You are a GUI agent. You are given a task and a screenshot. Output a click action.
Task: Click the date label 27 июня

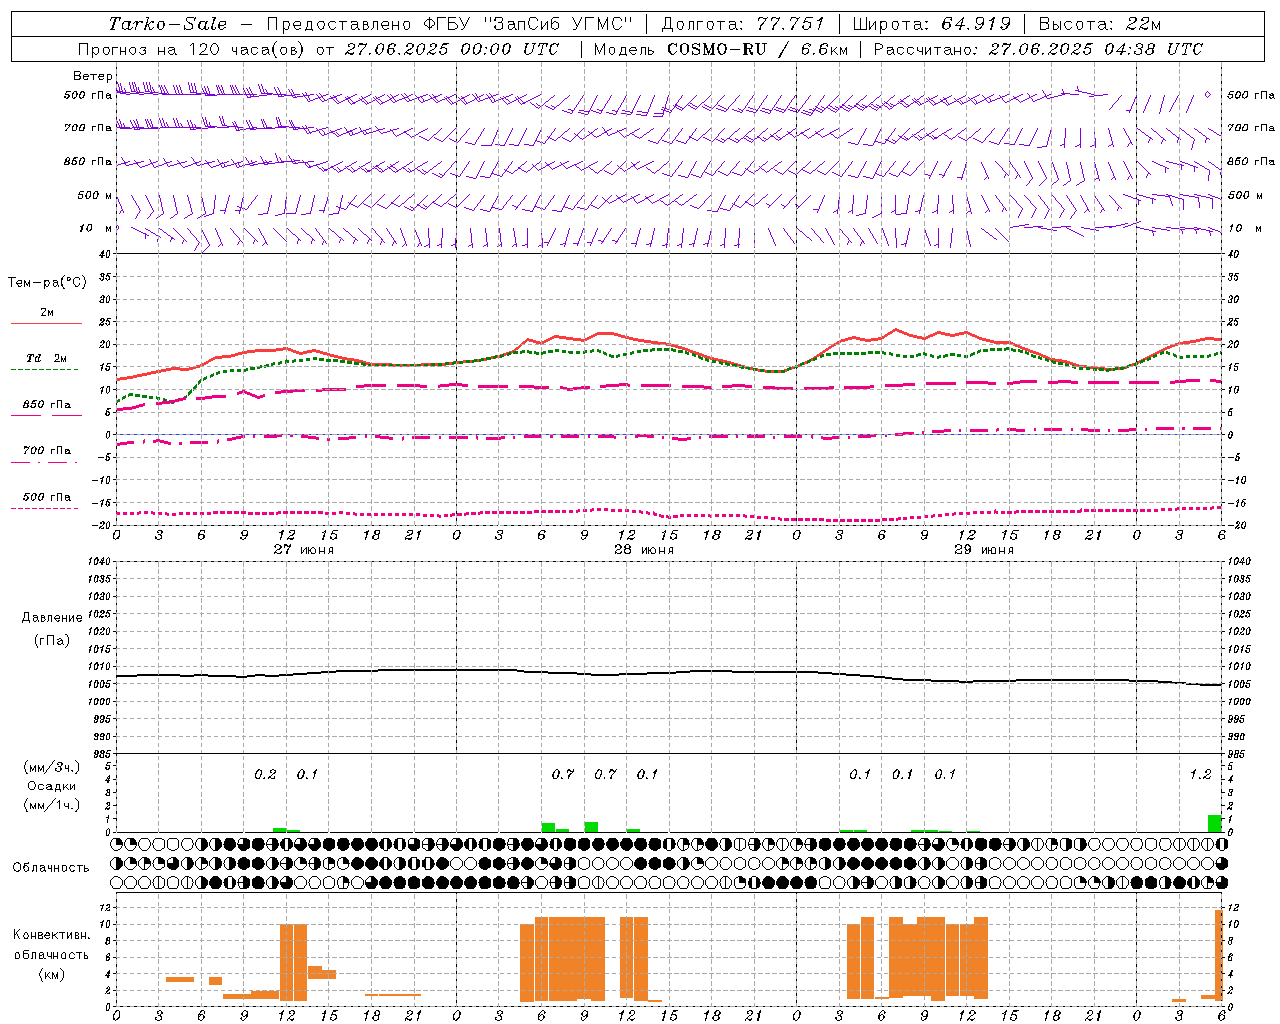[x=304, y=550]
